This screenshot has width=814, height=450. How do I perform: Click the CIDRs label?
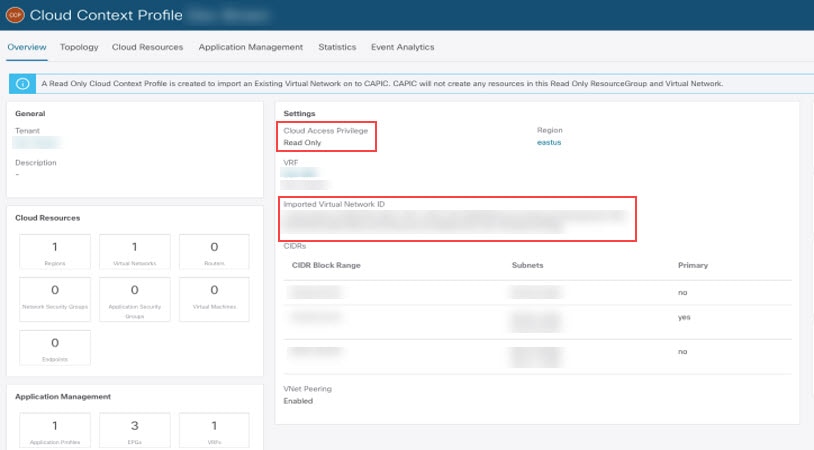pos(294,246)
